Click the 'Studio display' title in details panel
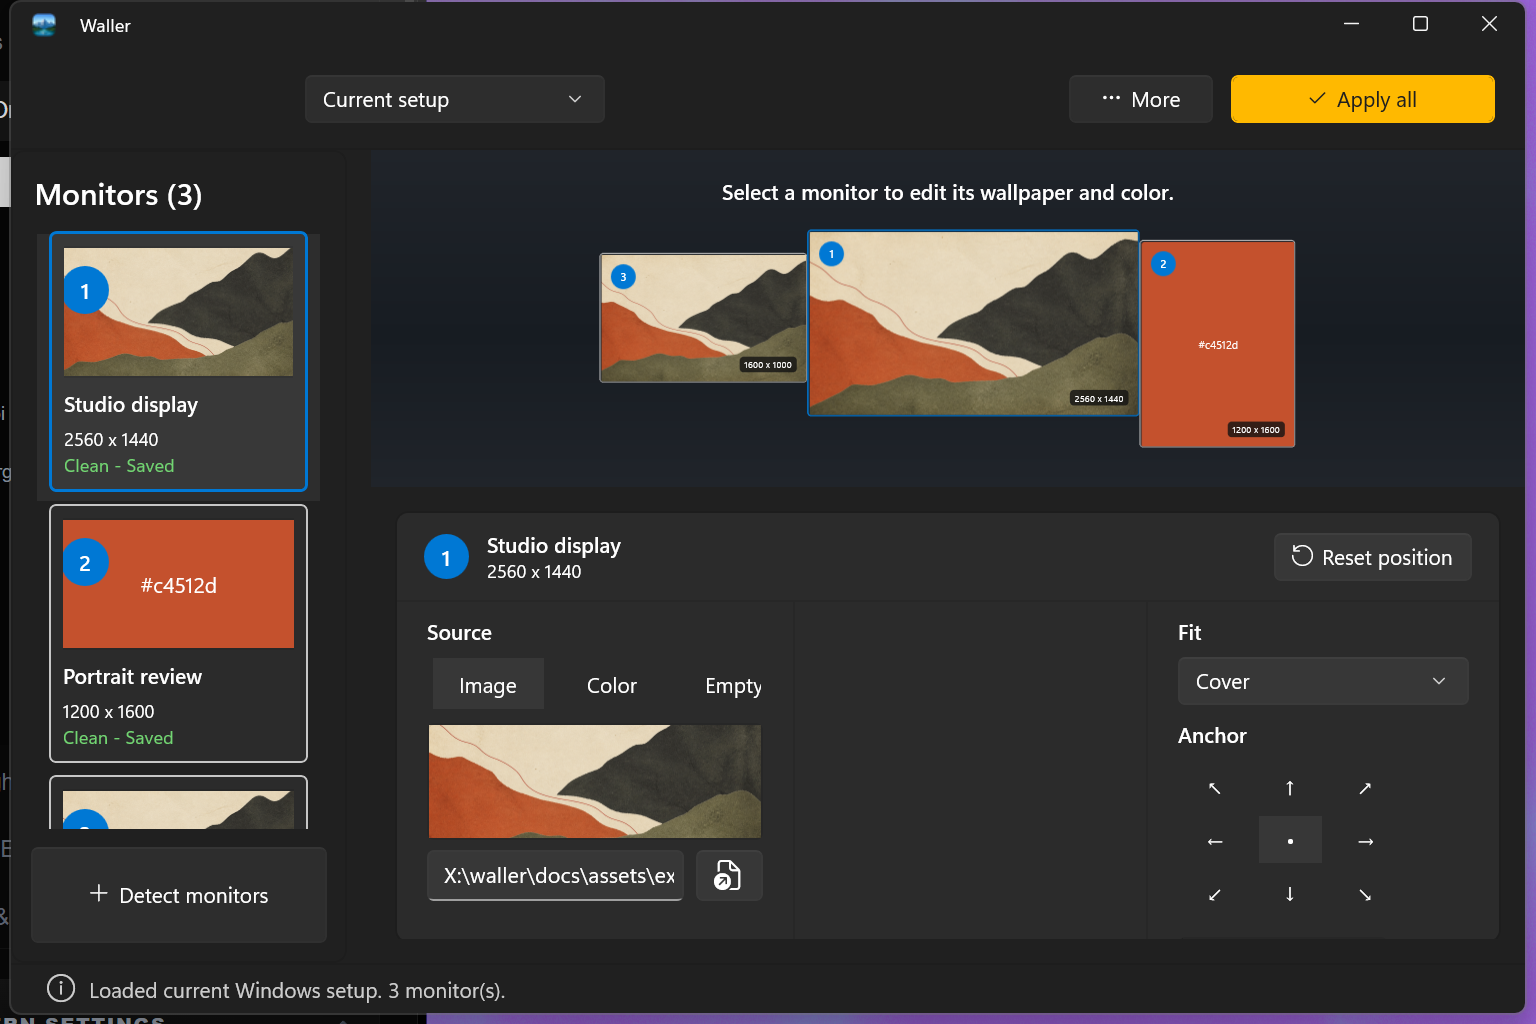This screenshot has width=1536, height=1024. point(554,545)
